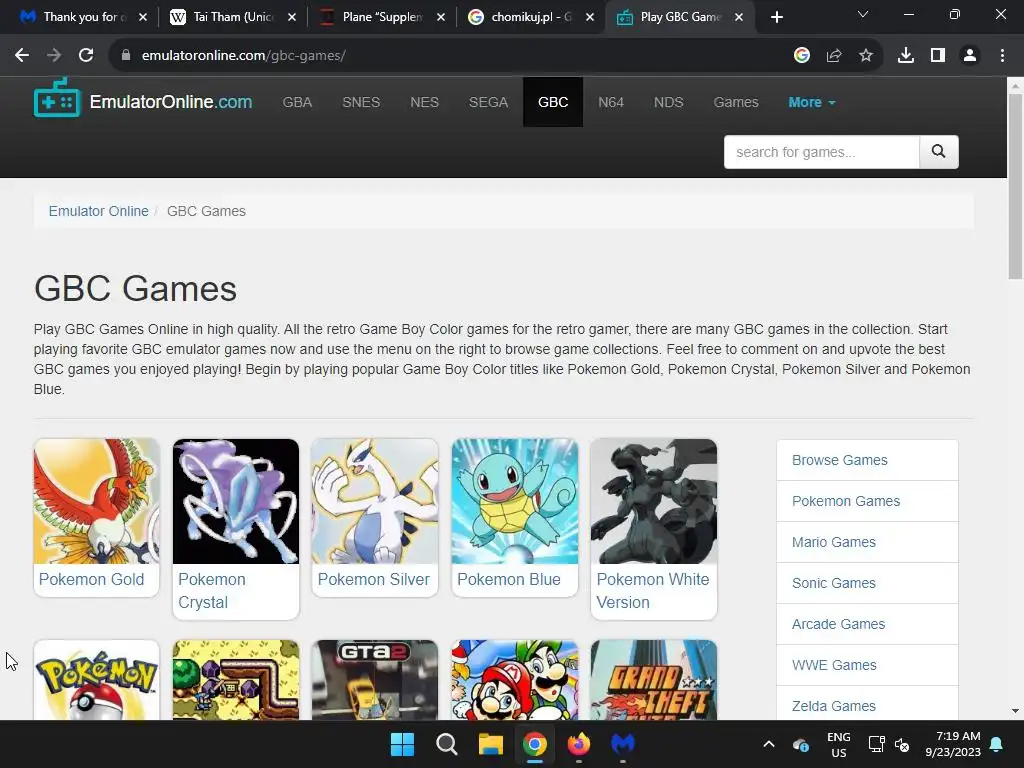Focus the search for games field

click(x=822, y=152)
